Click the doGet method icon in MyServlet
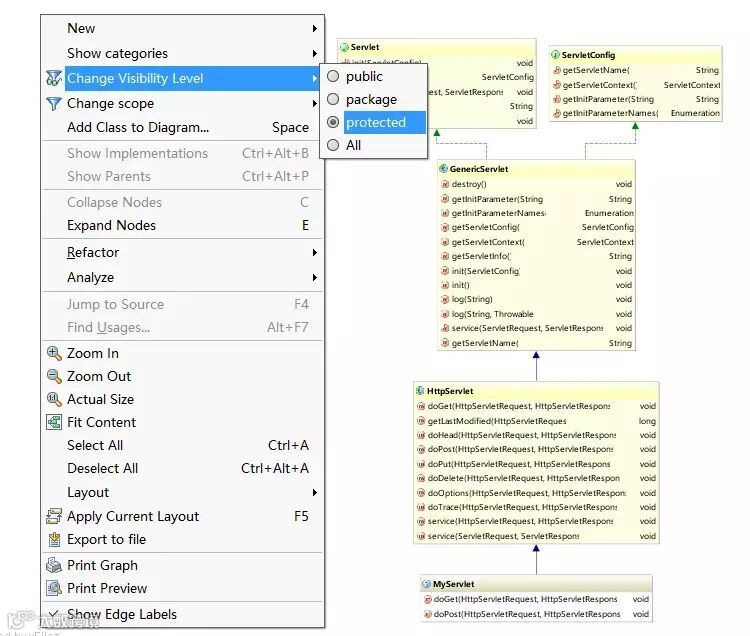Image resolution: width=750 pixels, height=636 pixels. (428, 599)
